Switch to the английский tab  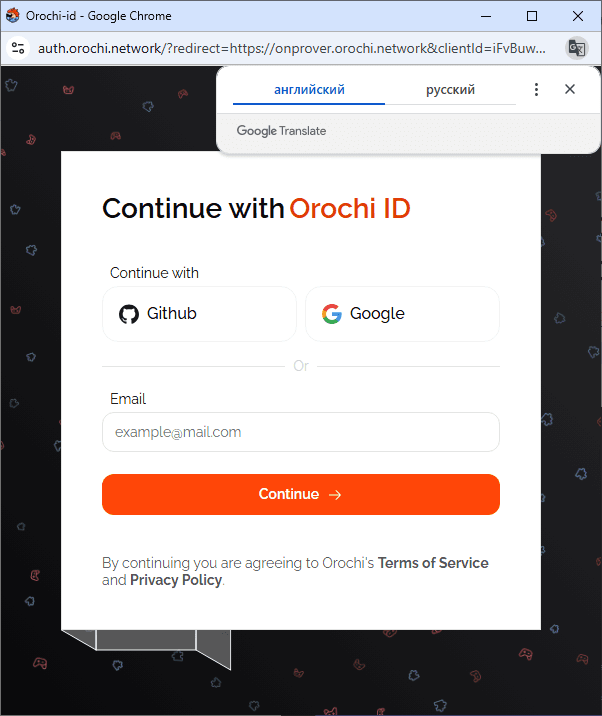tap(309, 90)
